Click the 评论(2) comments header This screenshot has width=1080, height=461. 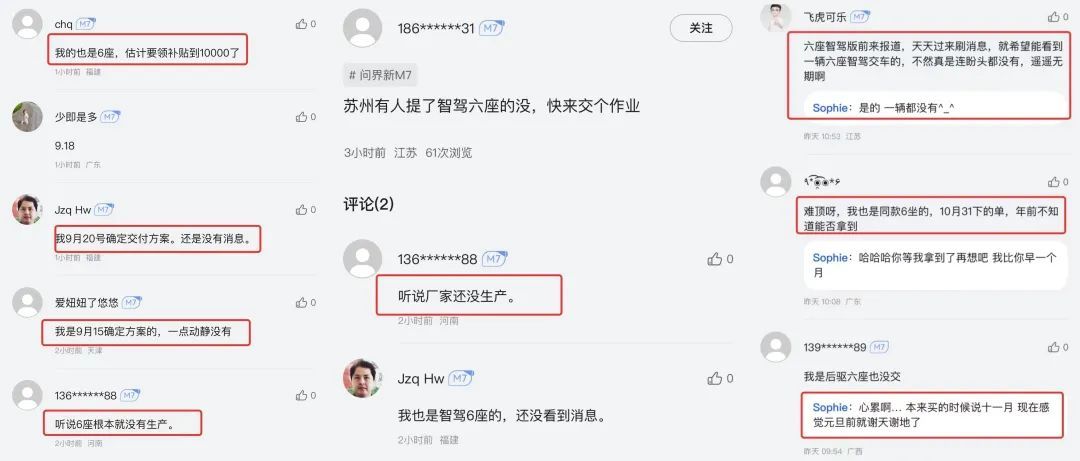pos(368,205)
